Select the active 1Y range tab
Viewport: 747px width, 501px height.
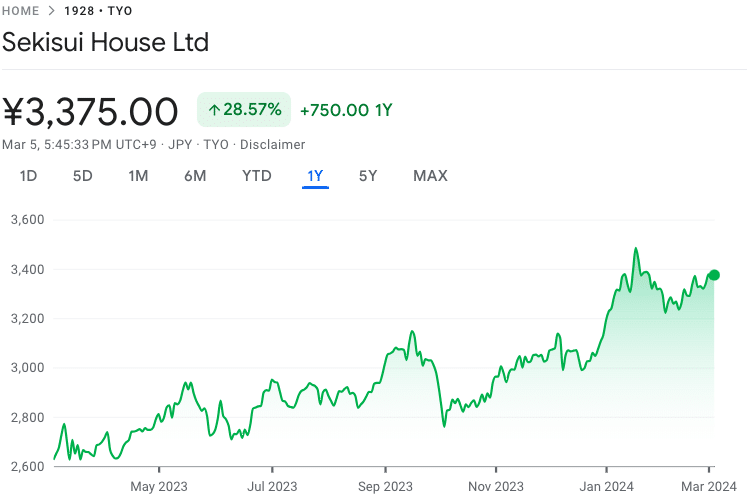tap(315, 176)
